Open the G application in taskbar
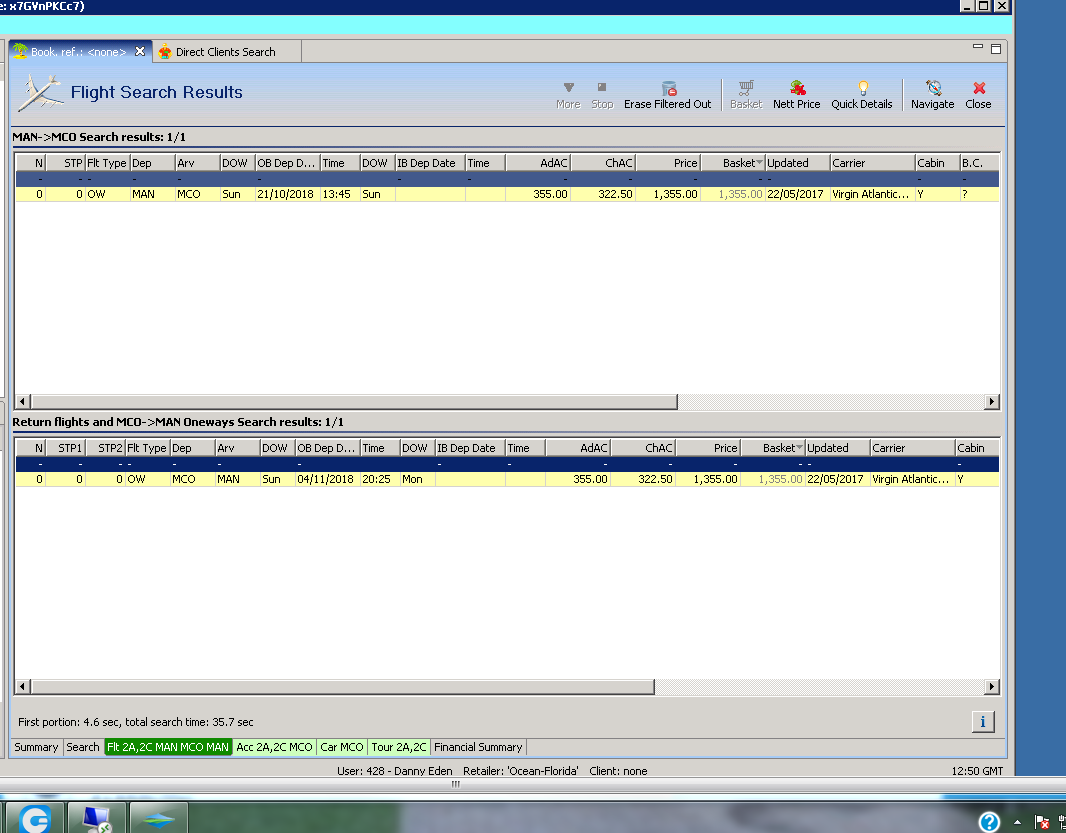The width and height of the screenshot is (1066, 833). click(35, 817)
